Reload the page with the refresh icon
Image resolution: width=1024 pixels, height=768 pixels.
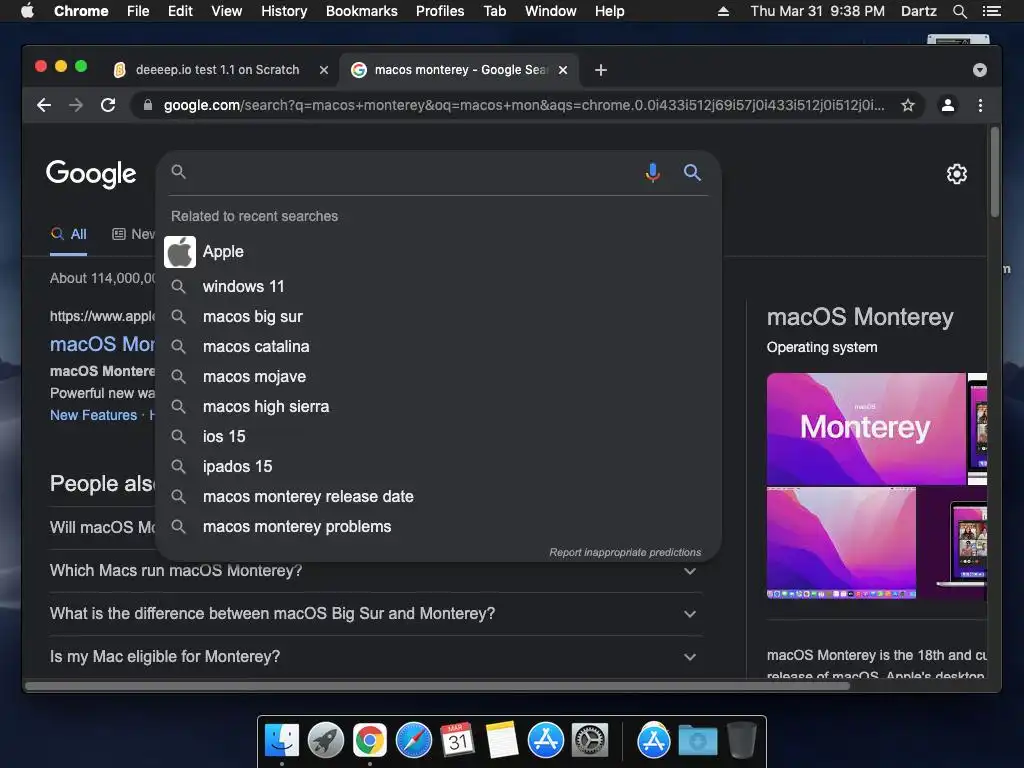pyautogui.click(x=108, y=105)
